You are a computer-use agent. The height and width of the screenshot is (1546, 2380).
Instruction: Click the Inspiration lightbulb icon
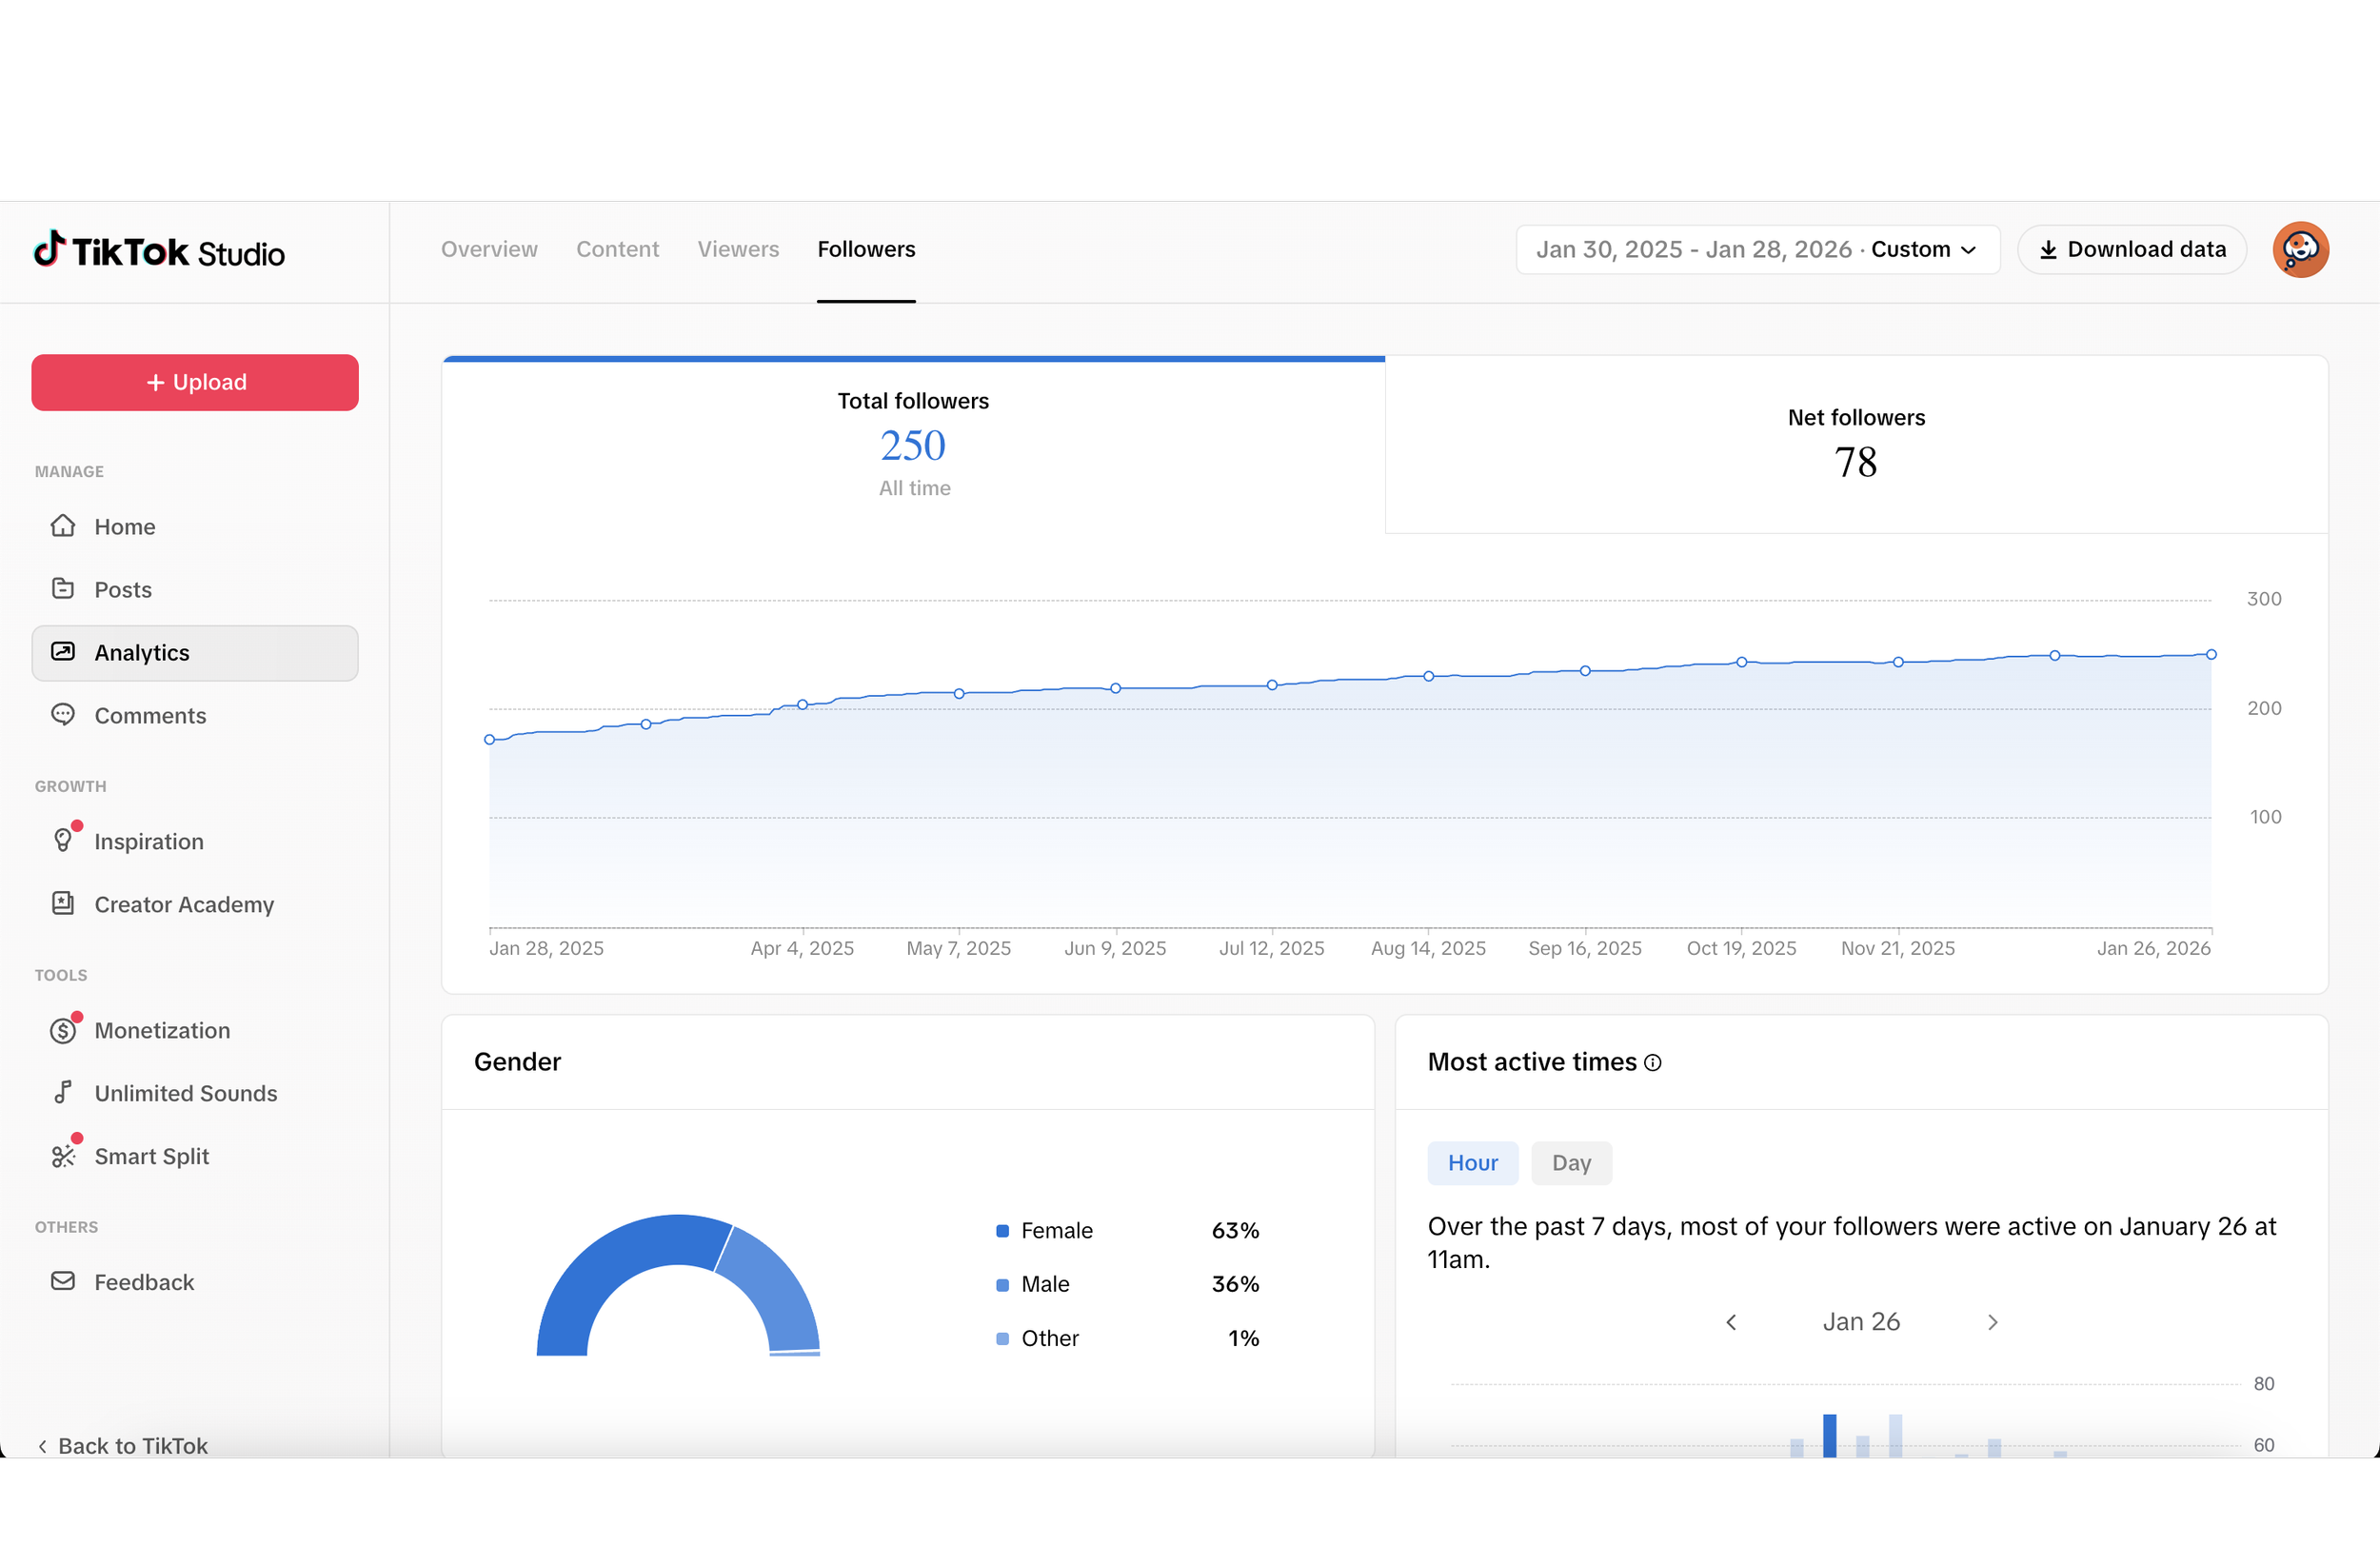(63, 840)
